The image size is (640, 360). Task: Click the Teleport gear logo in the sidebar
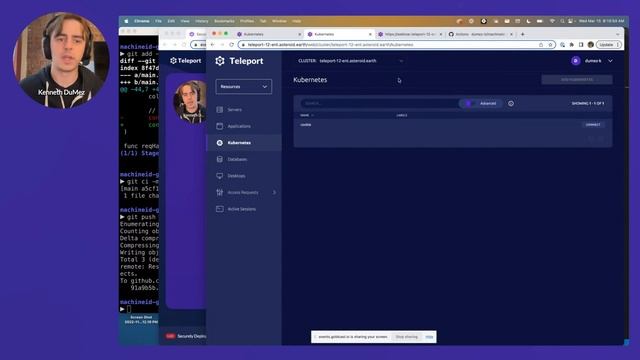[x=220, y=61]
